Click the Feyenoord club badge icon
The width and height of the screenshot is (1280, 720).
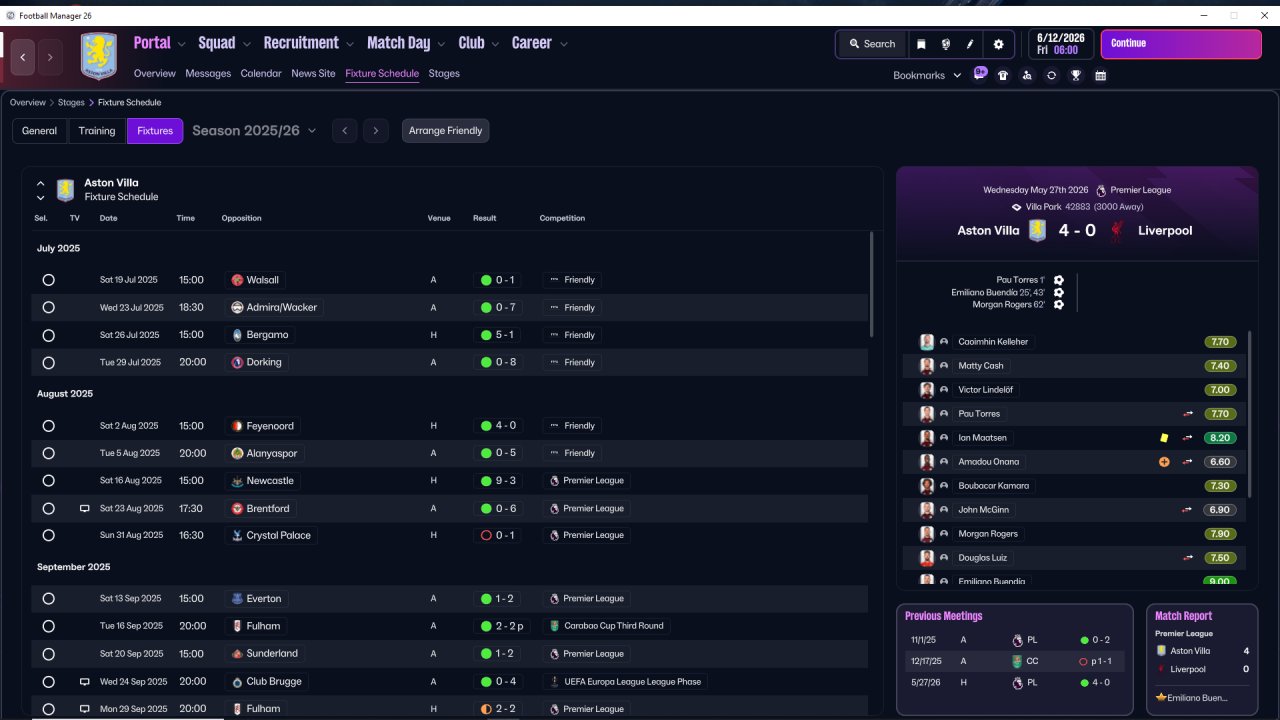pos(237,426)
